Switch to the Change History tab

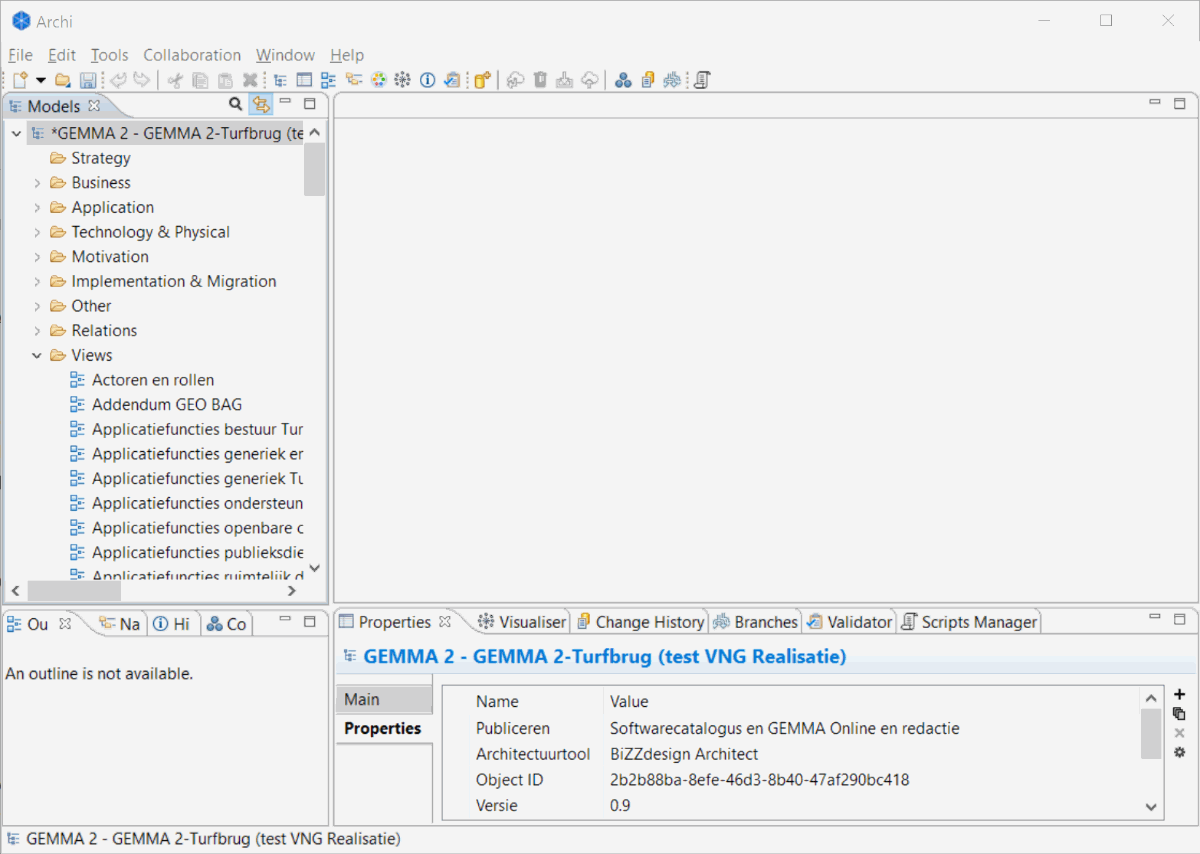640,622
